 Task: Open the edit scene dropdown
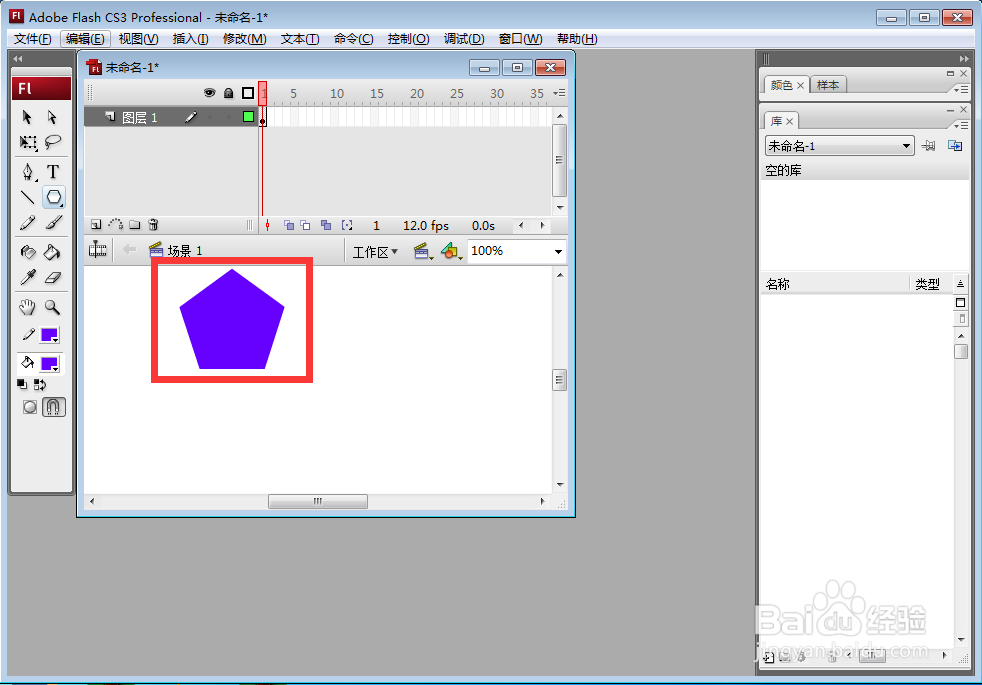[423, 252]
